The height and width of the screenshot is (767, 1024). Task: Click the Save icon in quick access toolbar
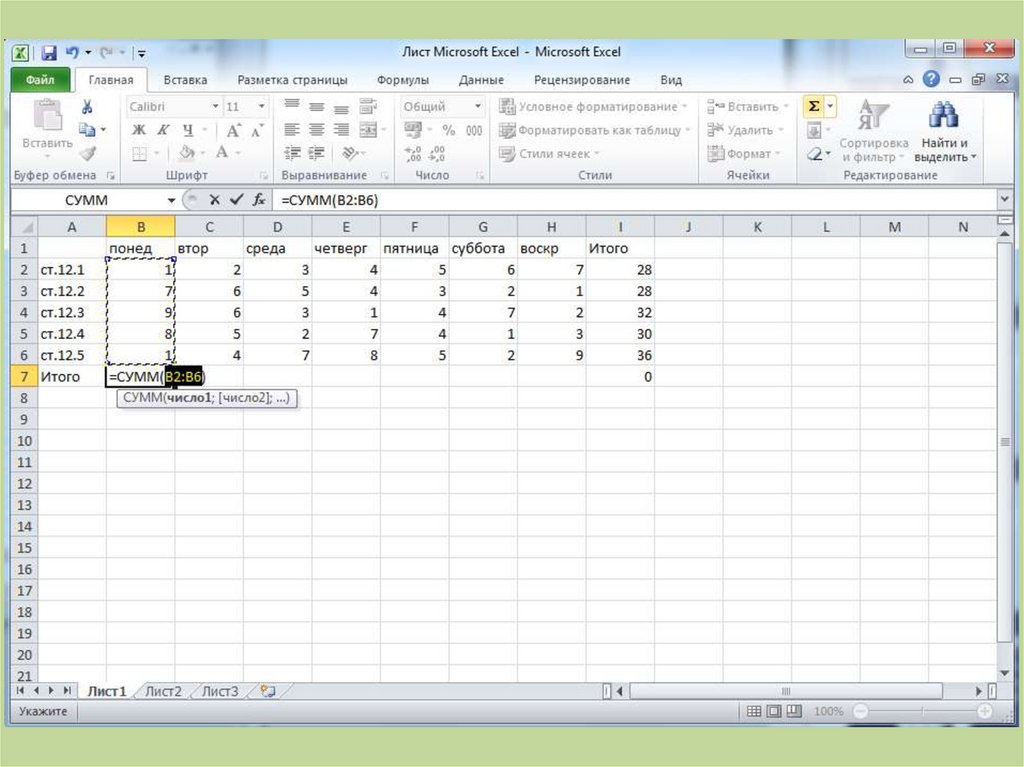tap(49, 53)
